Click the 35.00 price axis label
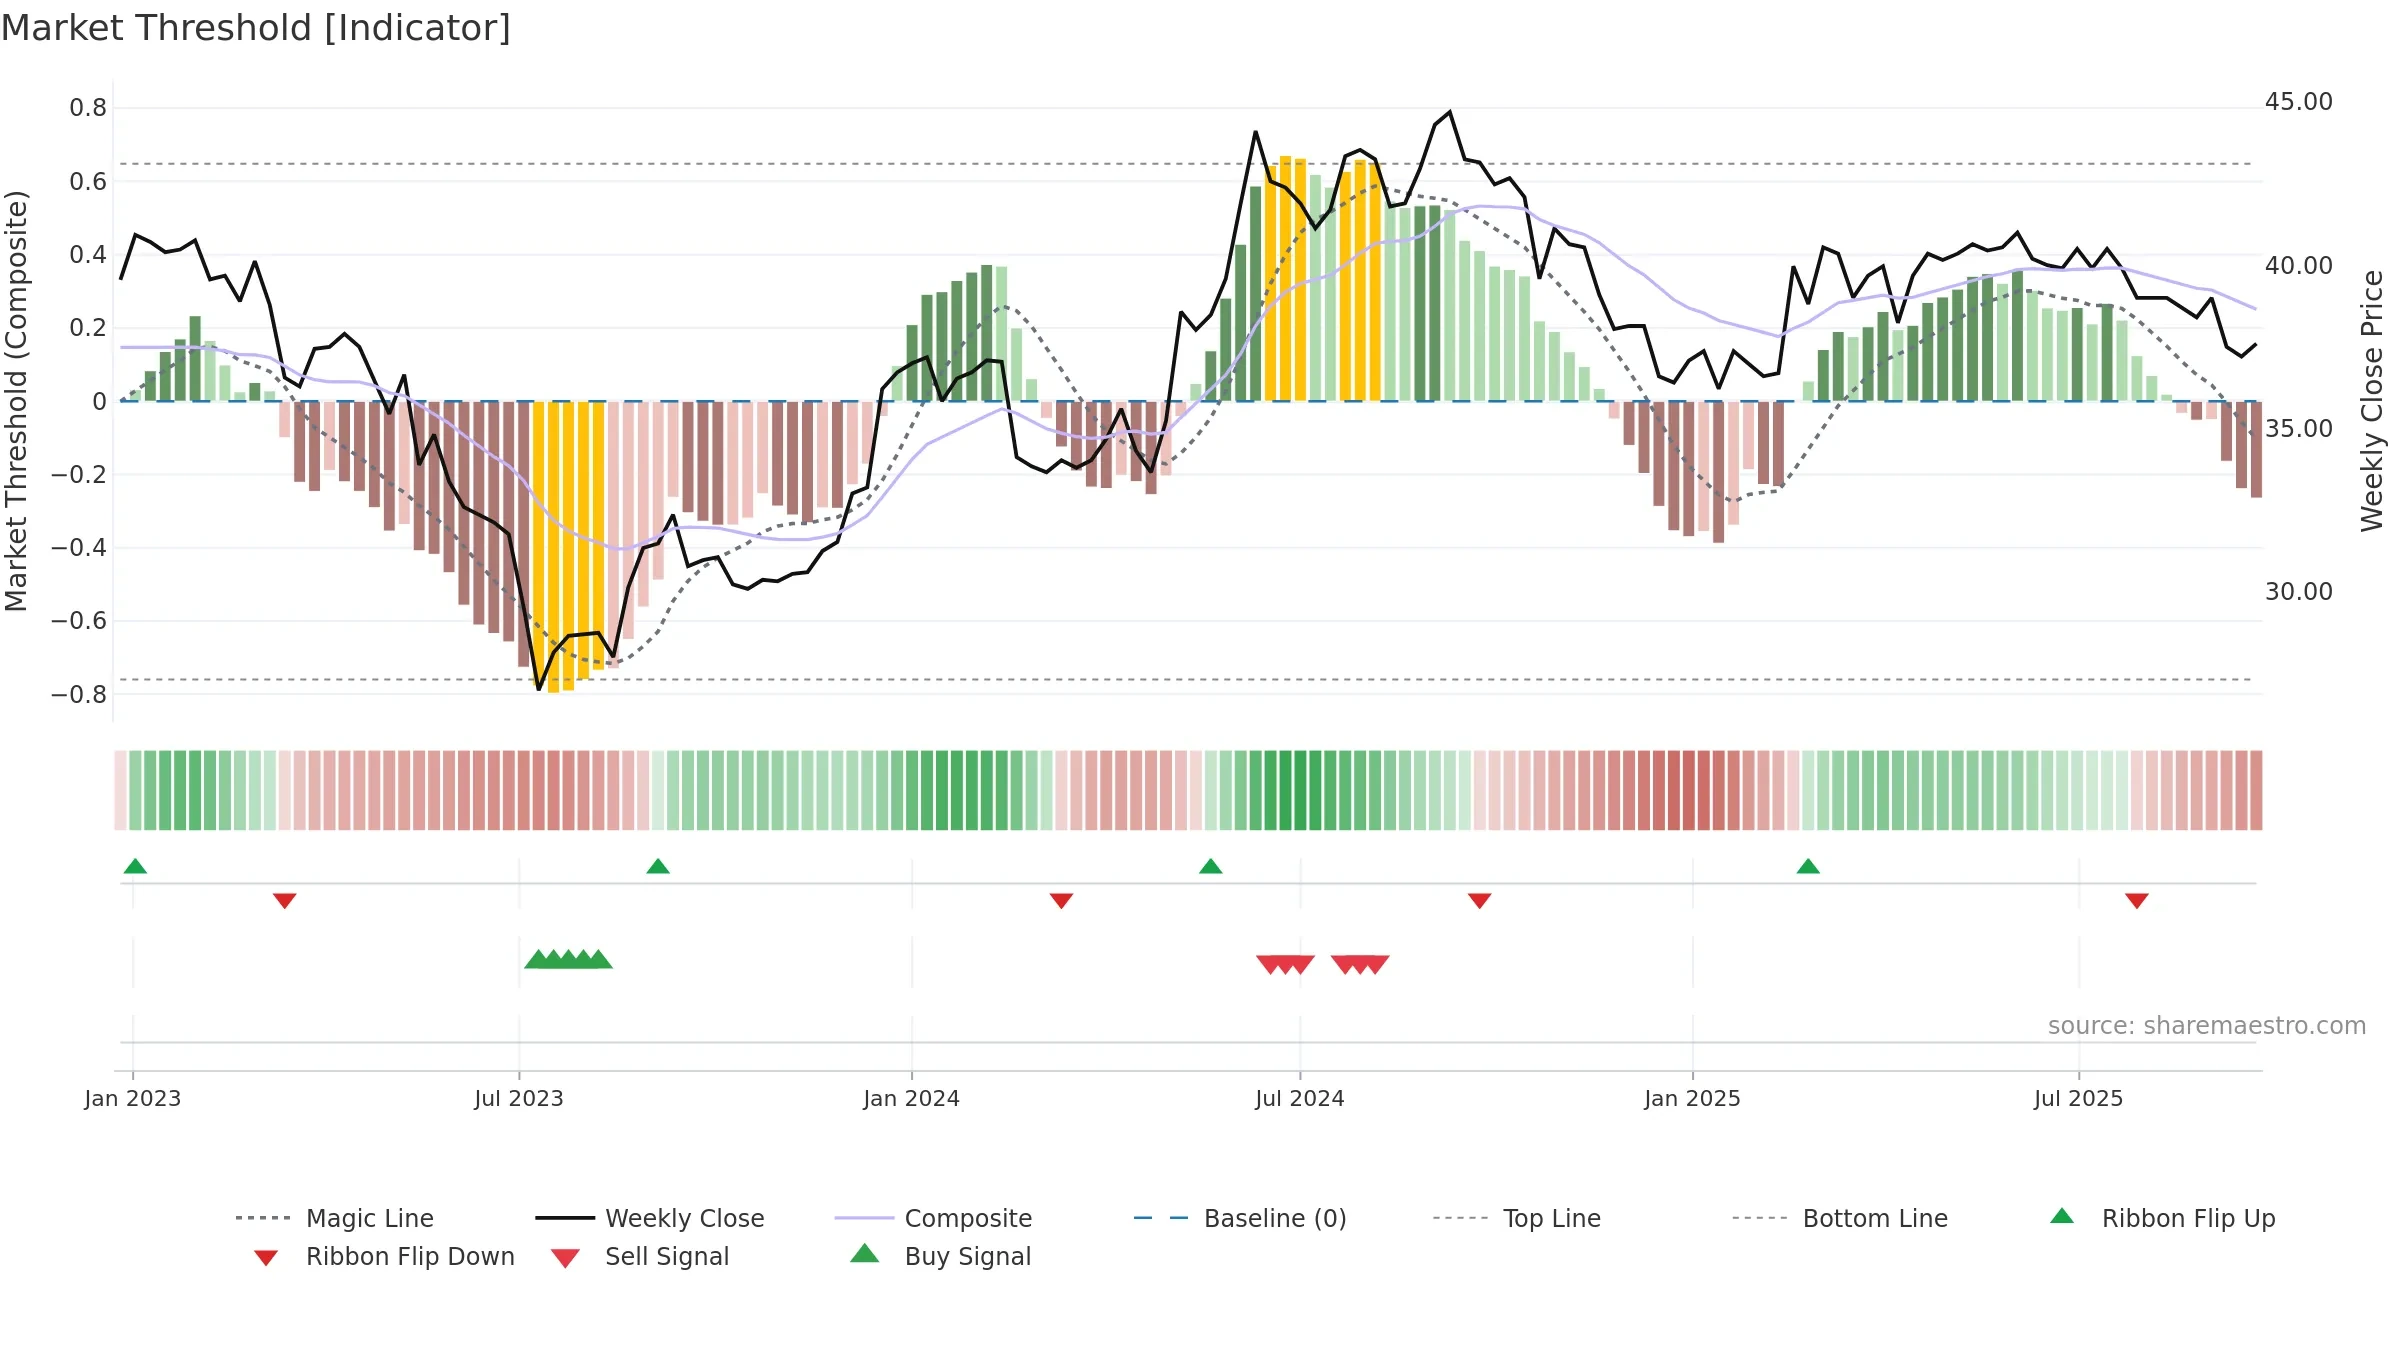This screenshot has width=2400, height=1350. click(2299, 429)
